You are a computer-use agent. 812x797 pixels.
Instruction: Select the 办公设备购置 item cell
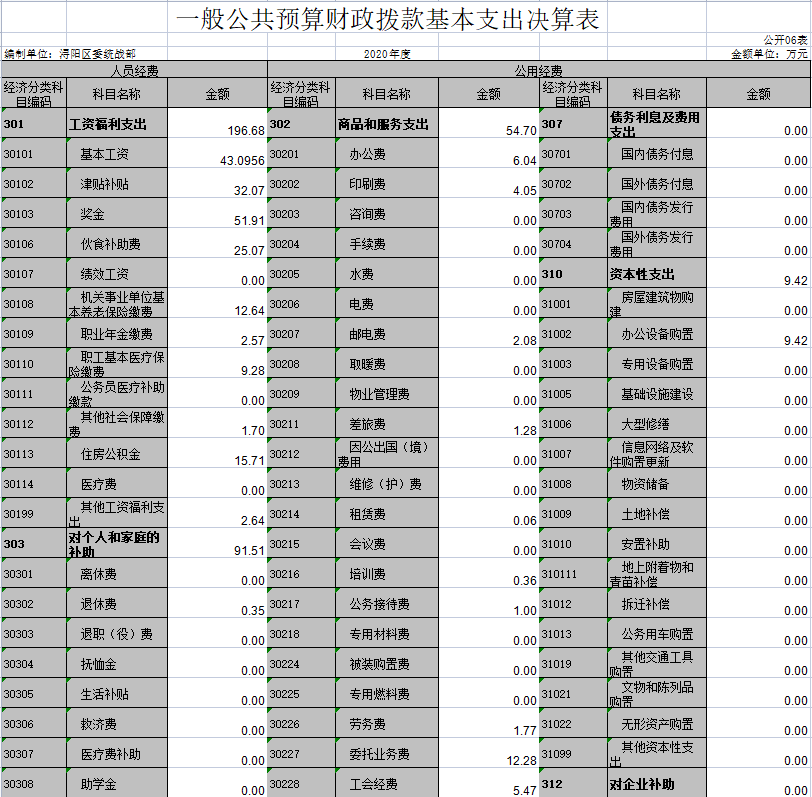[656, 334]
